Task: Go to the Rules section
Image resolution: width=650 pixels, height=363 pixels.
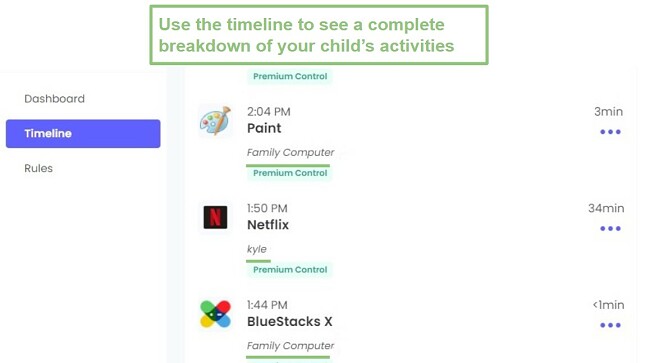Action: tap(39, 168)
